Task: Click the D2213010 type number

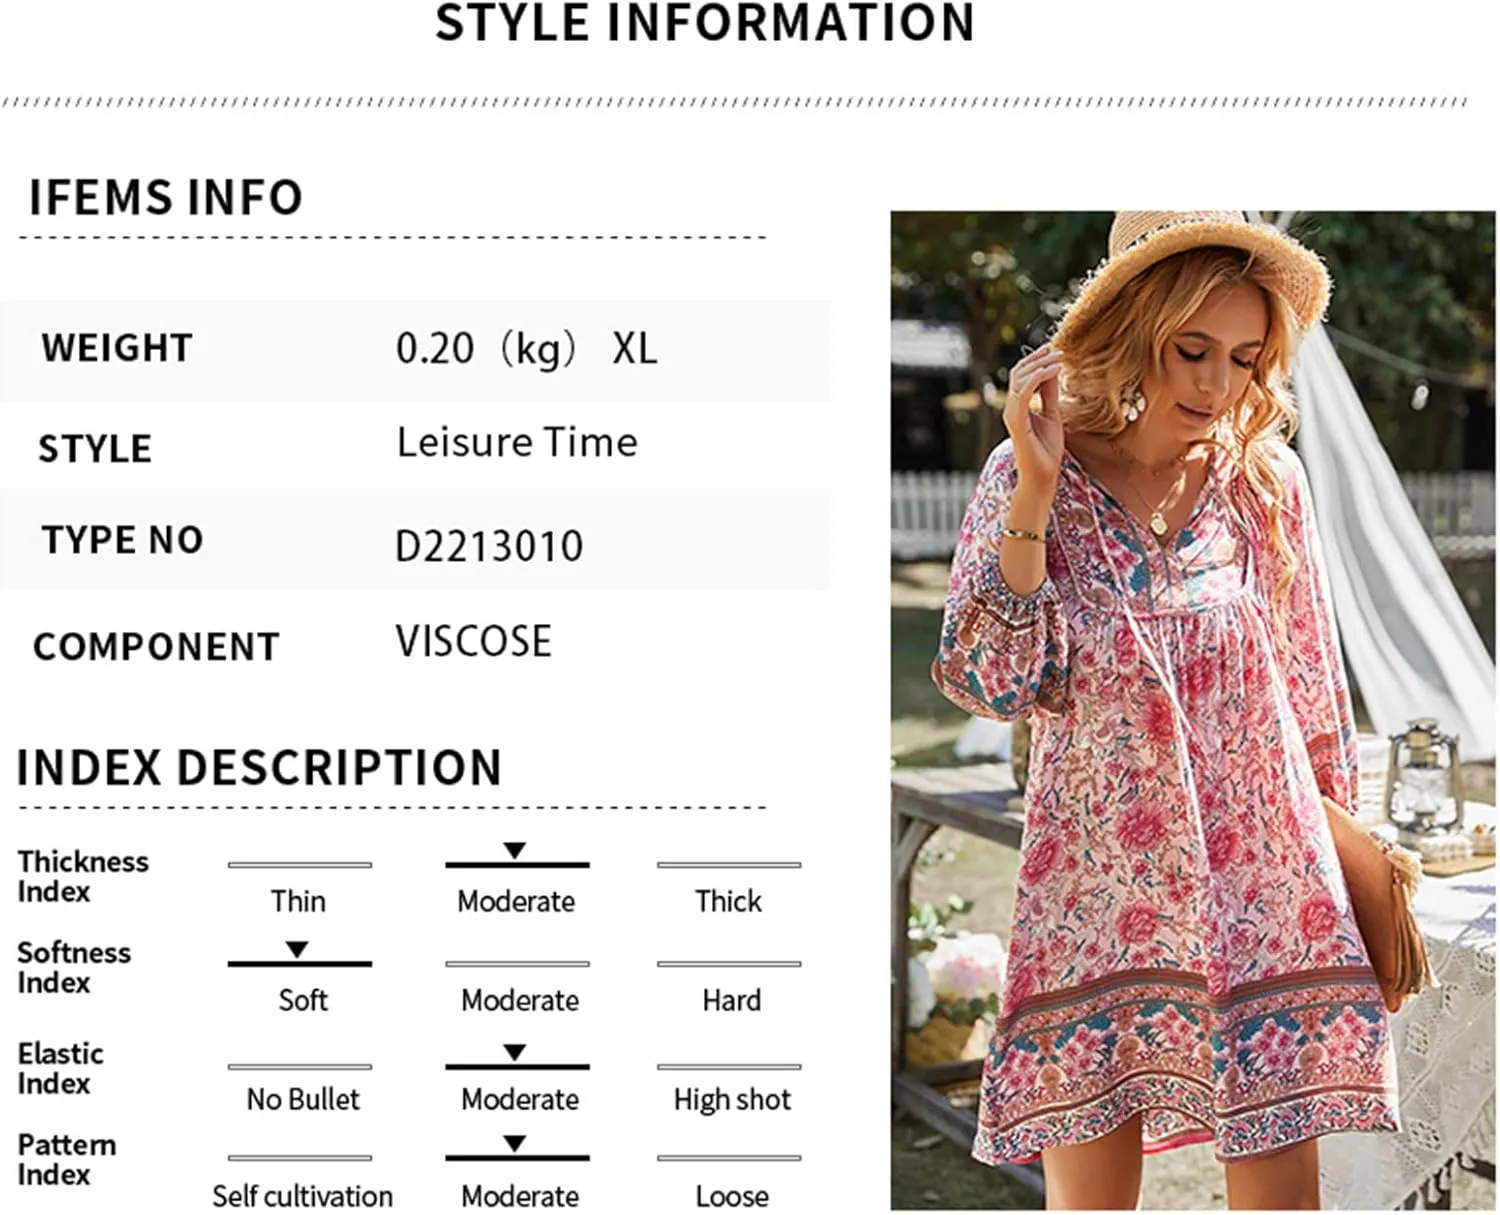Action: (489, 546)
